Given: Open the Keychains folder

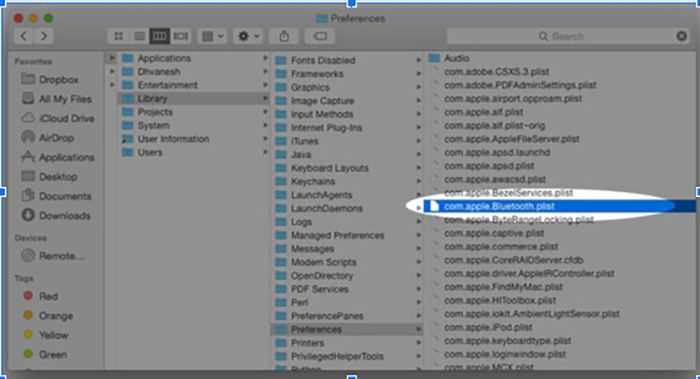Looking at the screenshot, I should pos(305,182).
